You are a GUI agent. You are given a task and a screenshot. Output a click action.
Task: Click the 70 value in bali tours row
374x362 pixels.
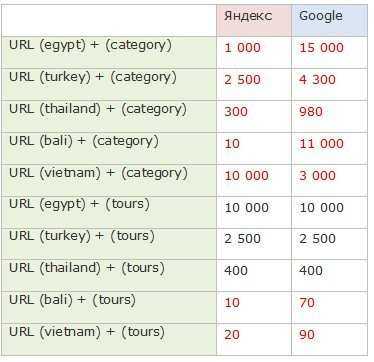tap(307, 303)
